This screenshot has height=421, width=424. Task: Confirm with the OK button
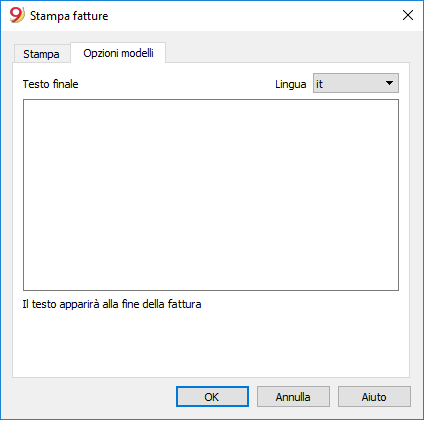click(x=212, y=397)
